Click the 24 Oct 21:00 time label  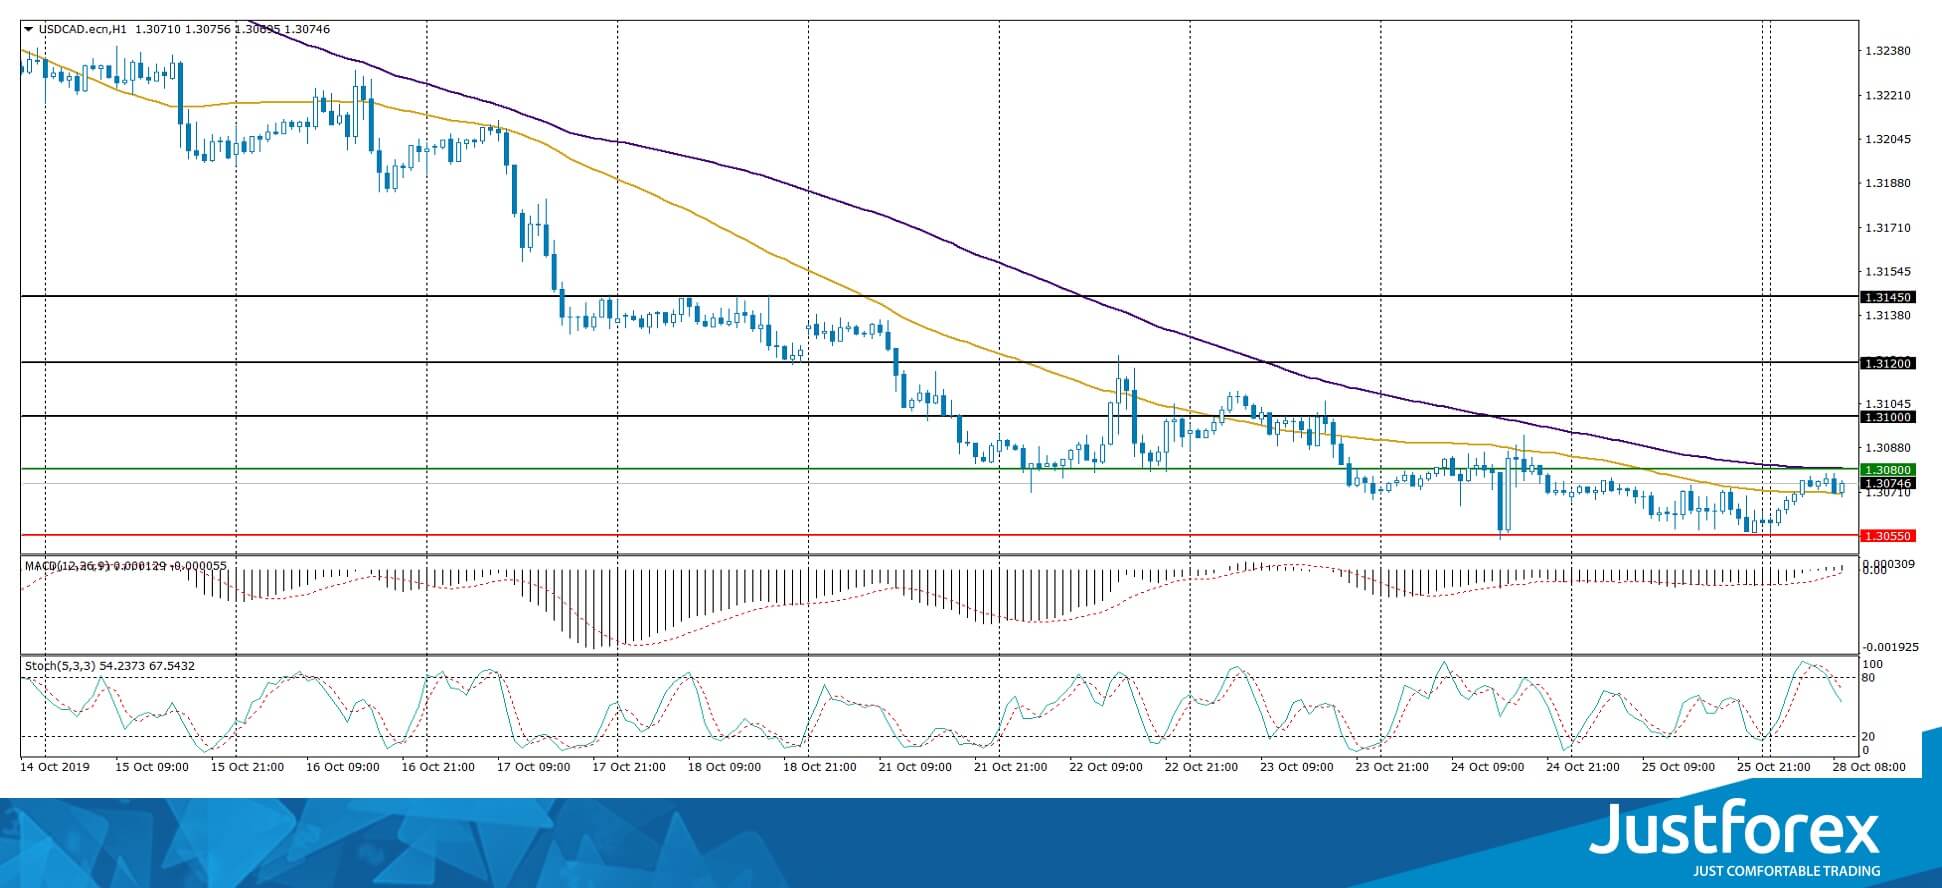[1584, 767]
